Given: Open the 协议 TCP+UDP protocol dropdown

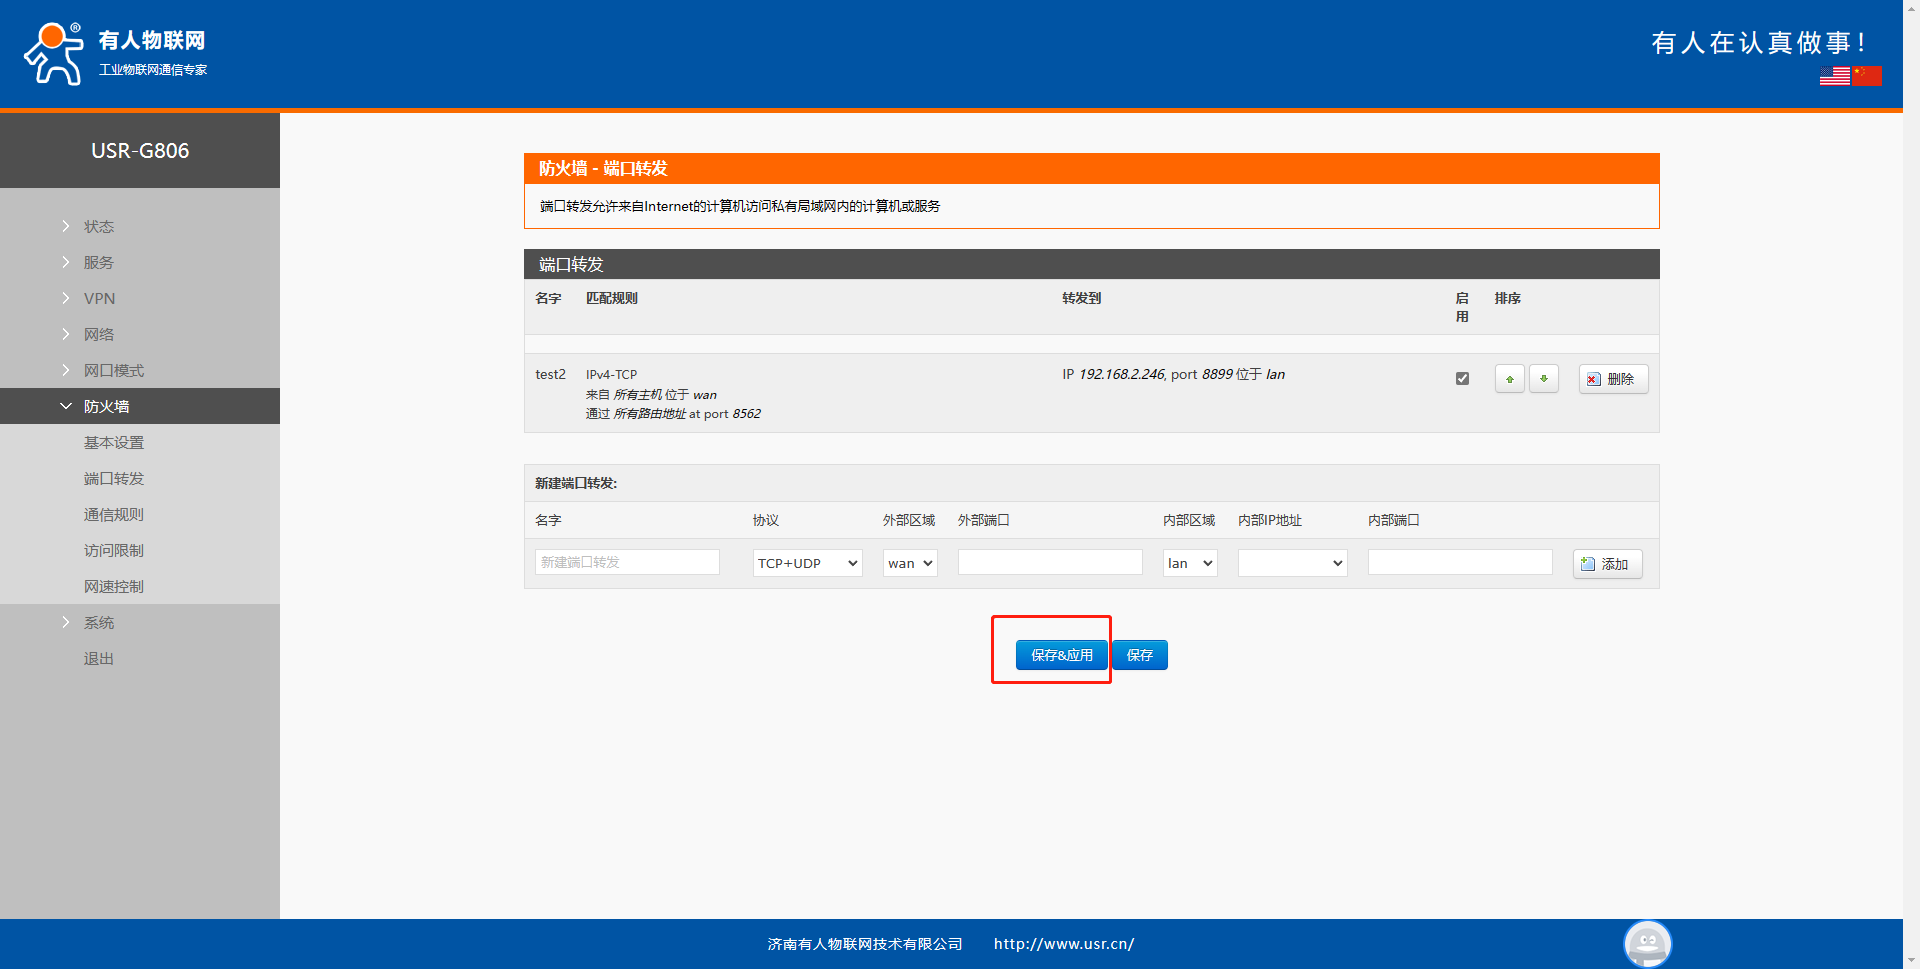Looking at the screenshot, I should (x=807, y=563).
